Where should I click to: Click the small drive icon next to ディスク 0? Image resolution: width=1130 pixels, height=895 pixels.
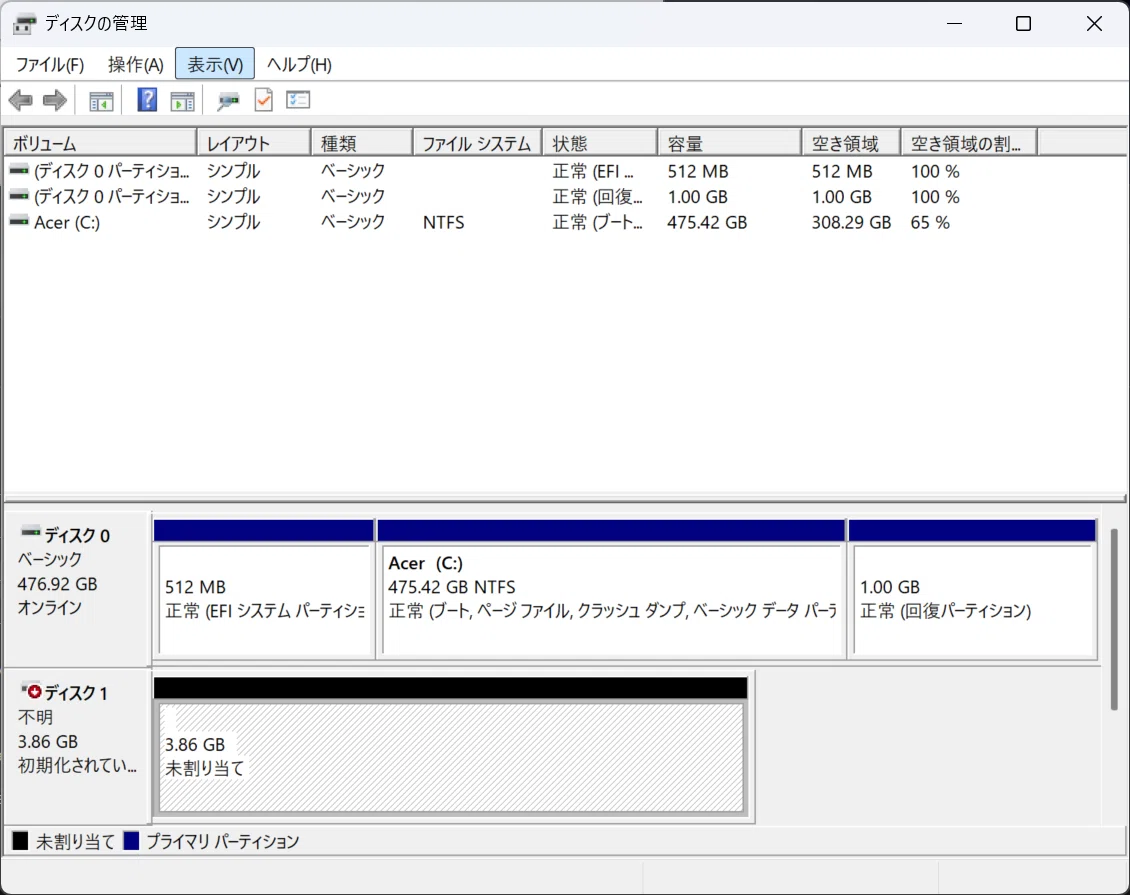pyautogui.click(x=31, y=533)
